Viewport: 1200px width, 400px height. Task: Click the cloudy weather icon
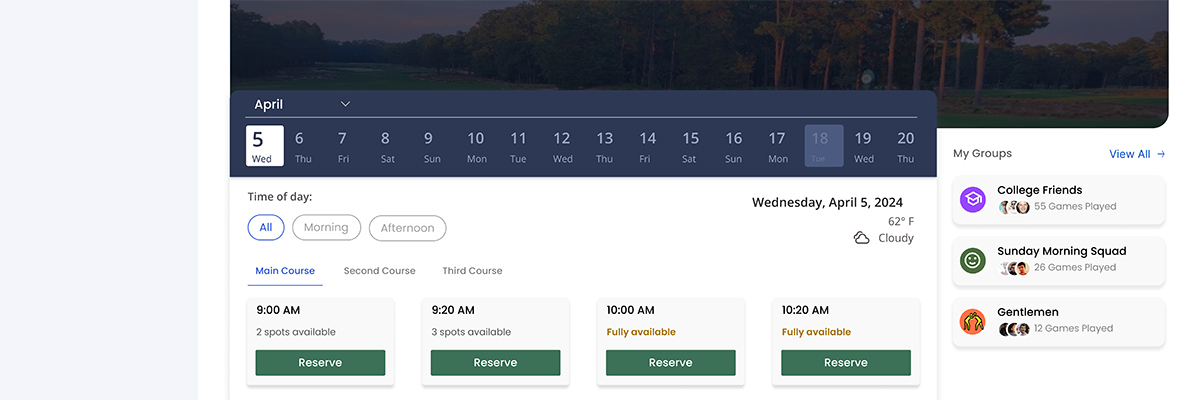[x=861, y=238]
